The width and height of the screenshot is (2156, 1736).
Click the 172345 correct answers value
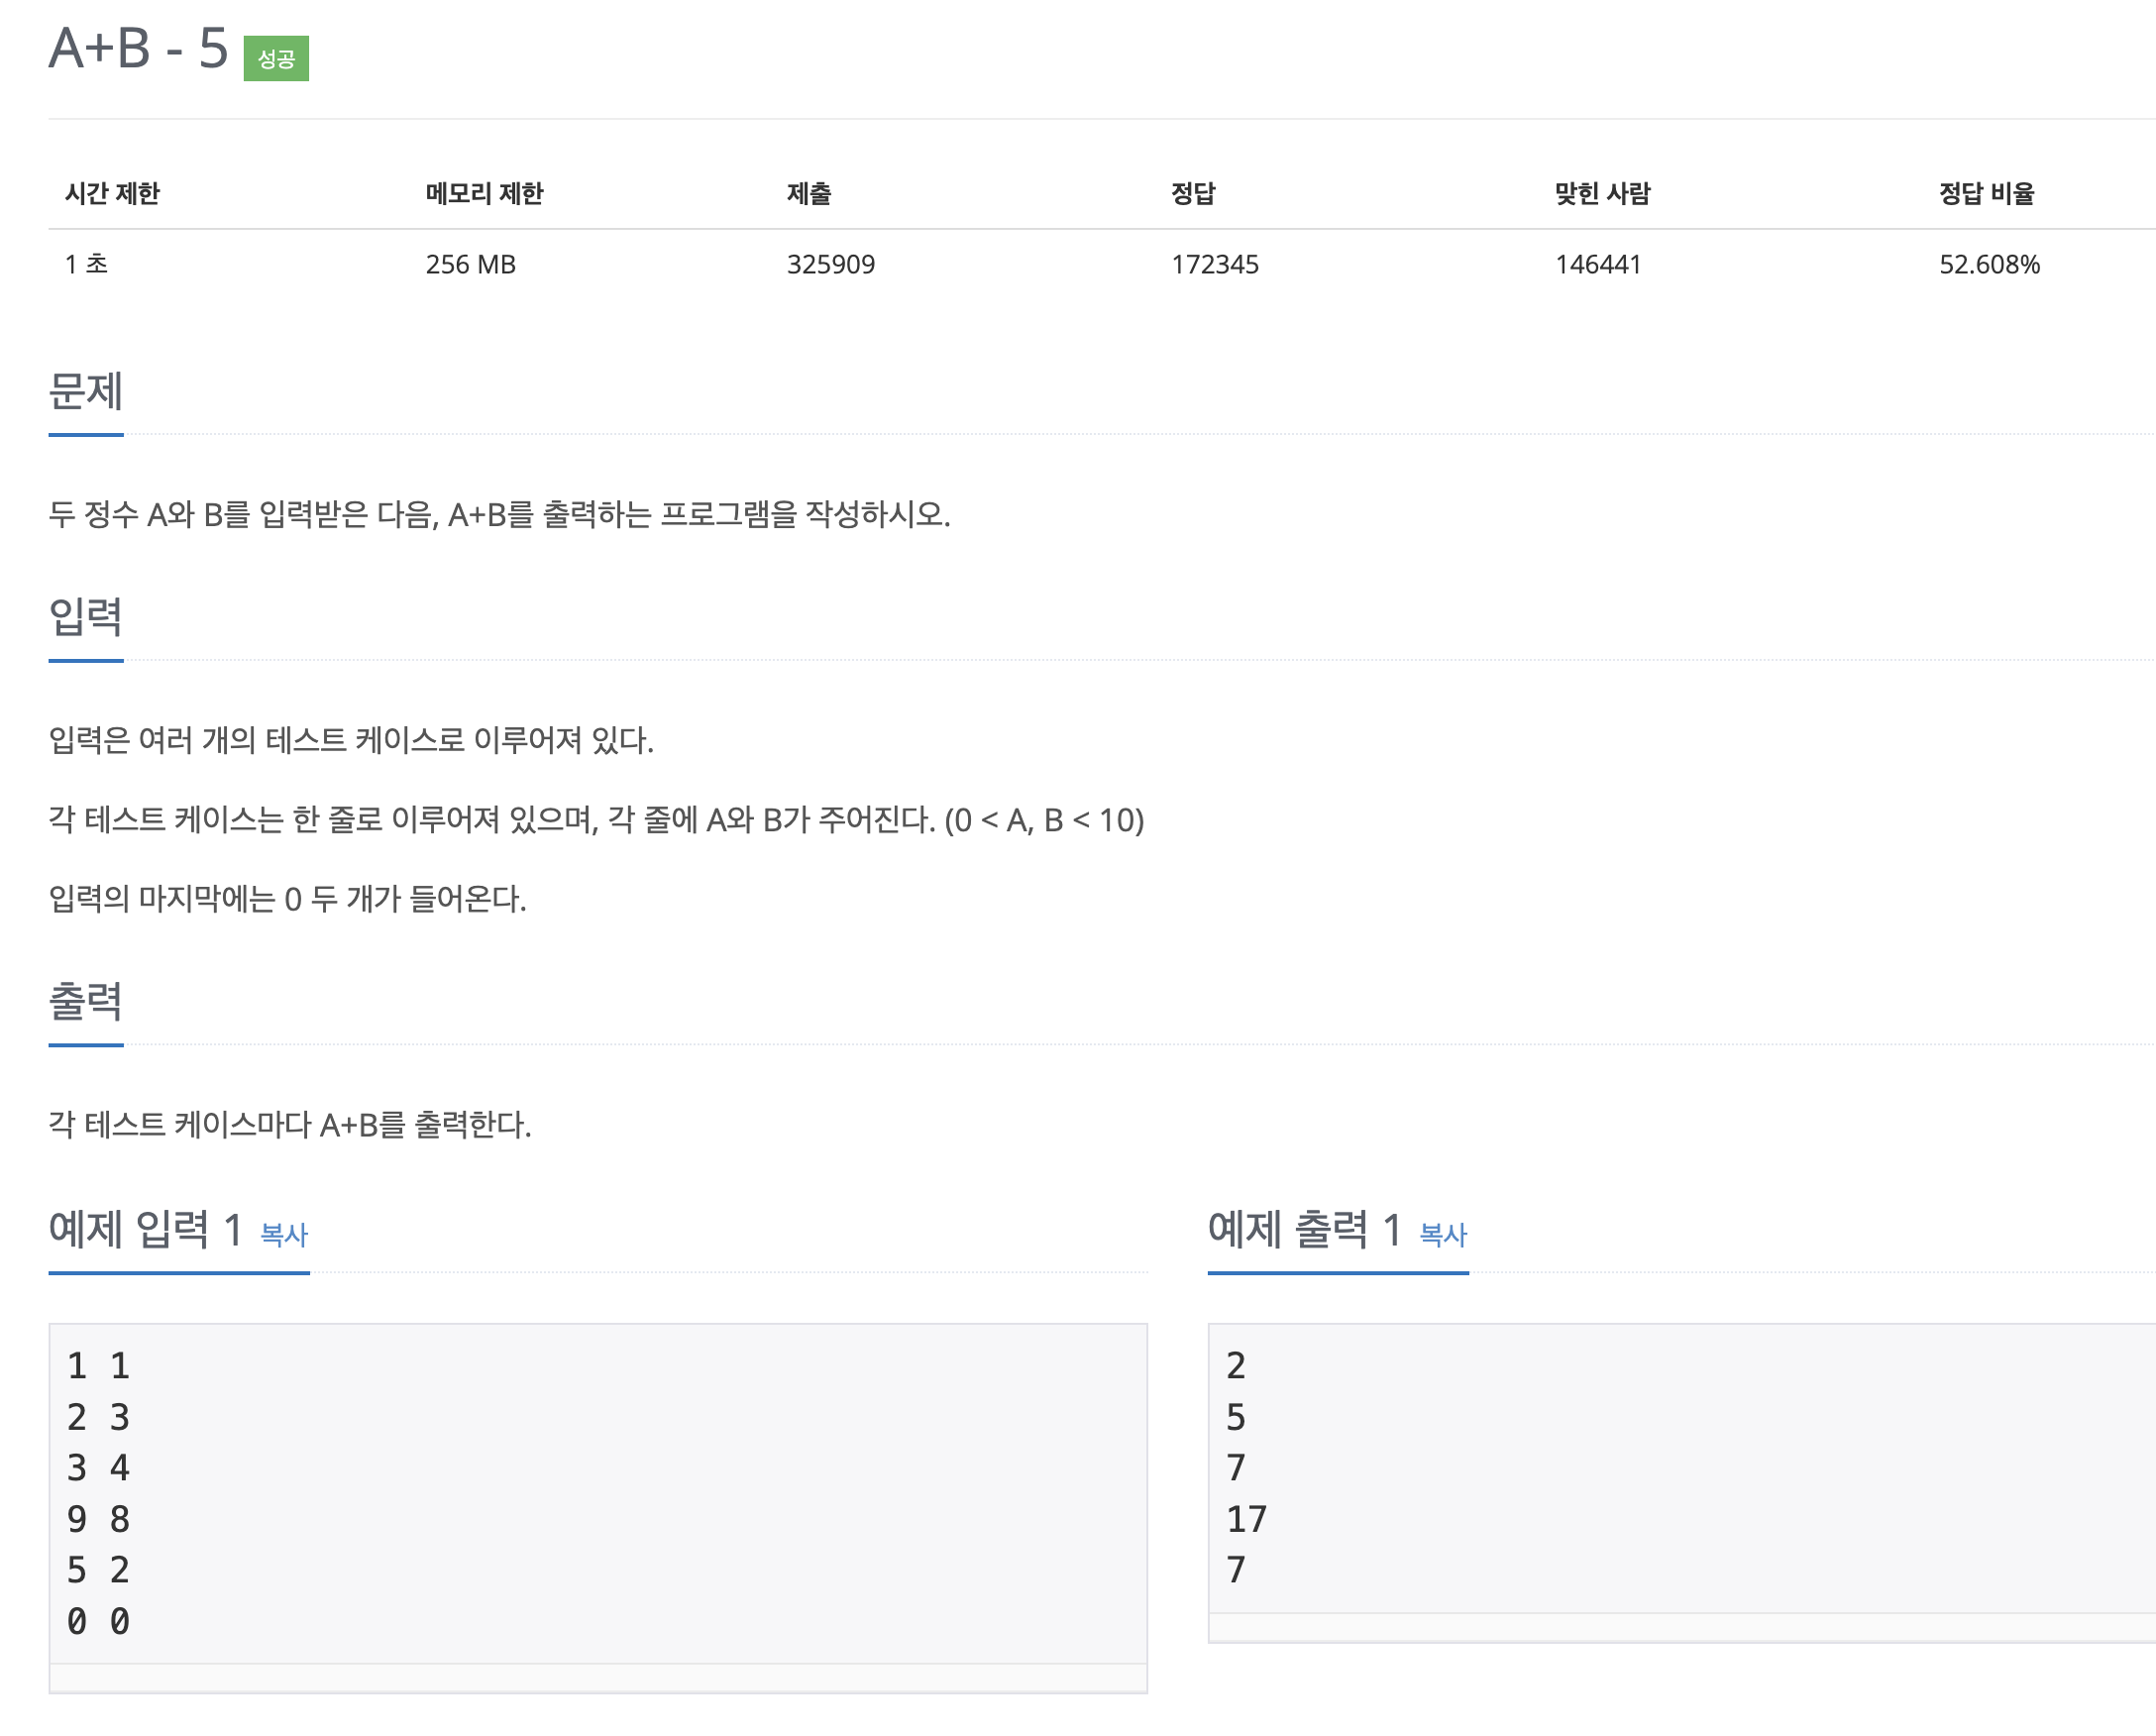(1215, 264)
